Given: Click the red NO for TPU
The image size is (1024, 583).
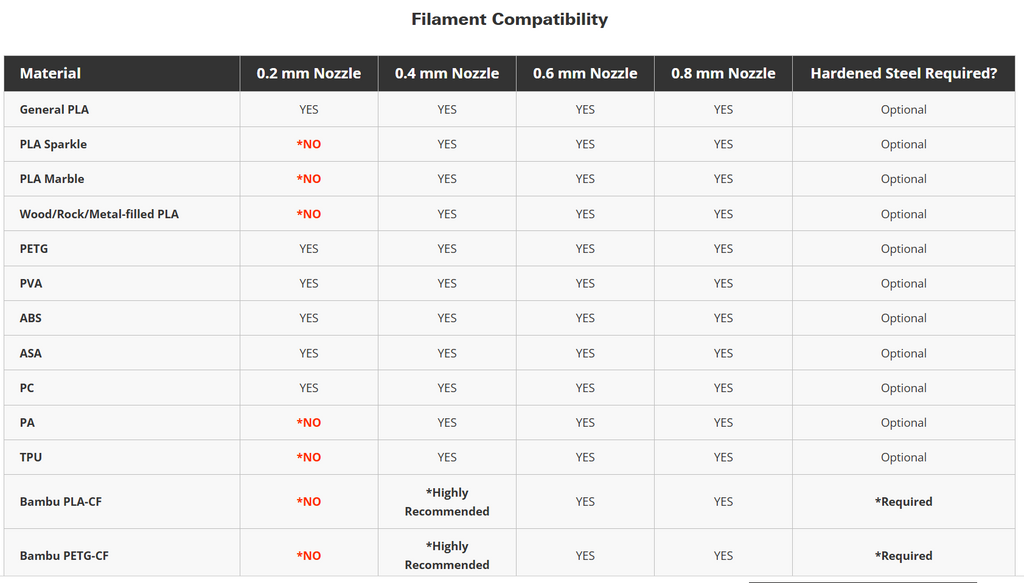Looking at the screenshot, I should 309,457.
